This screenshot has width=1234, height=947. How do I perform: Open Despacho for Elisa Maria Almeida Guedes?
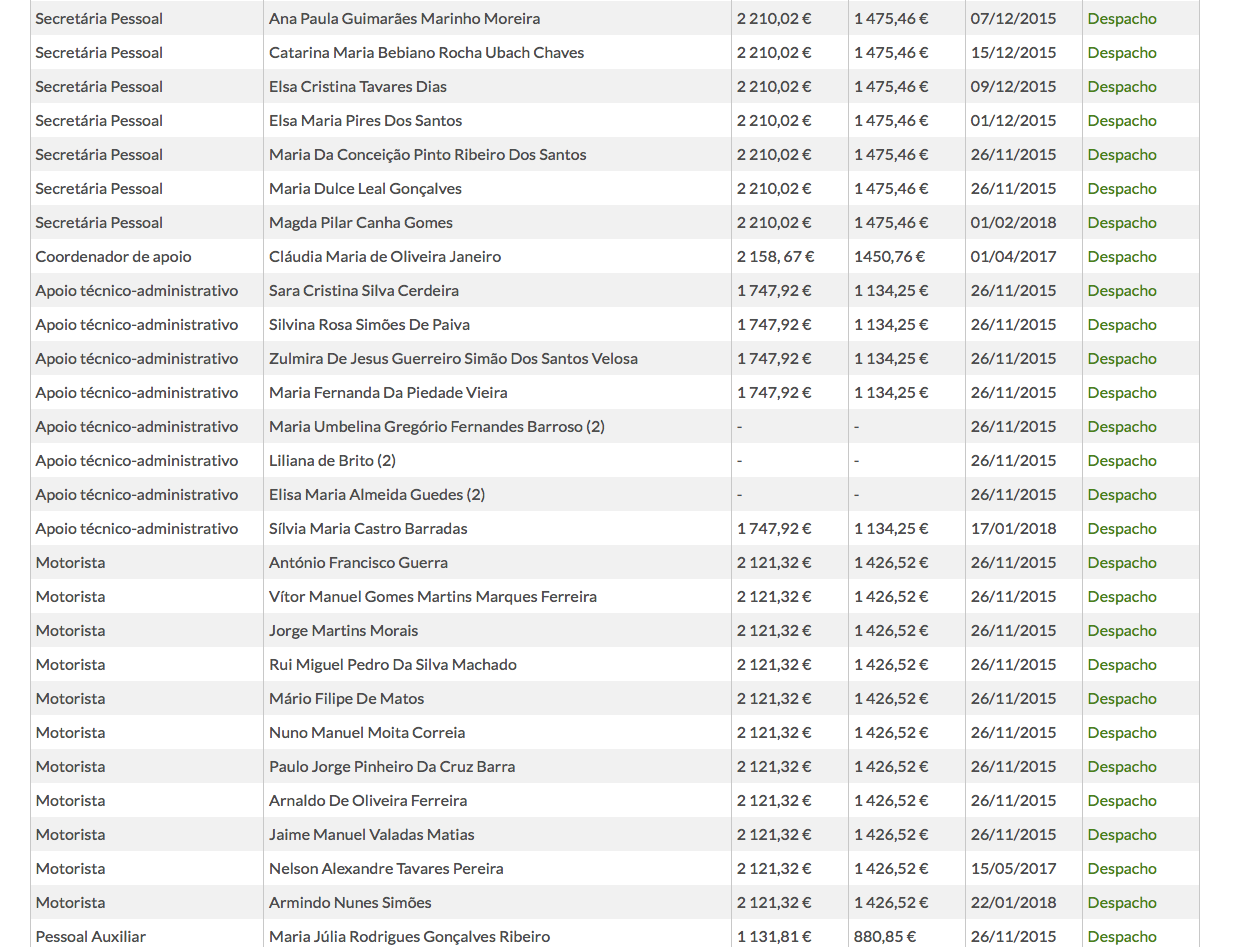pyautogui.click(x=1121, y=495)
